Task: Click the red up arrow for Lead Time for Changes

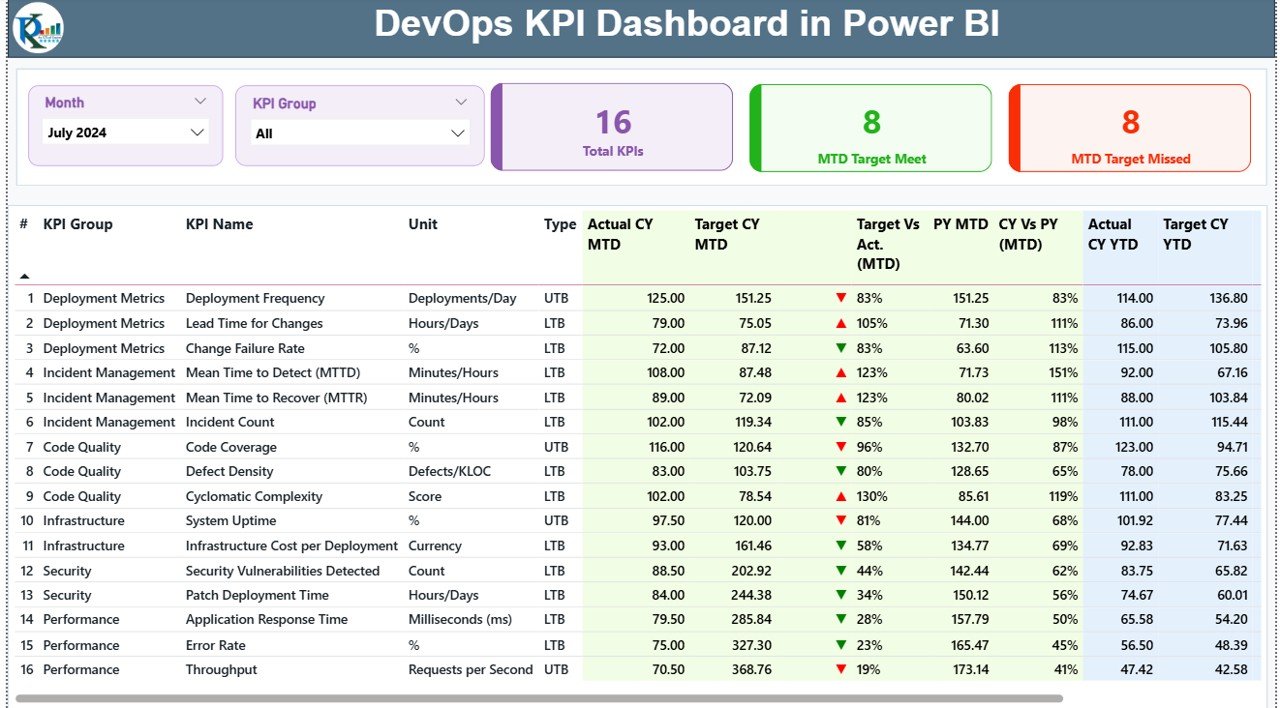Action: tap(841, 323)
